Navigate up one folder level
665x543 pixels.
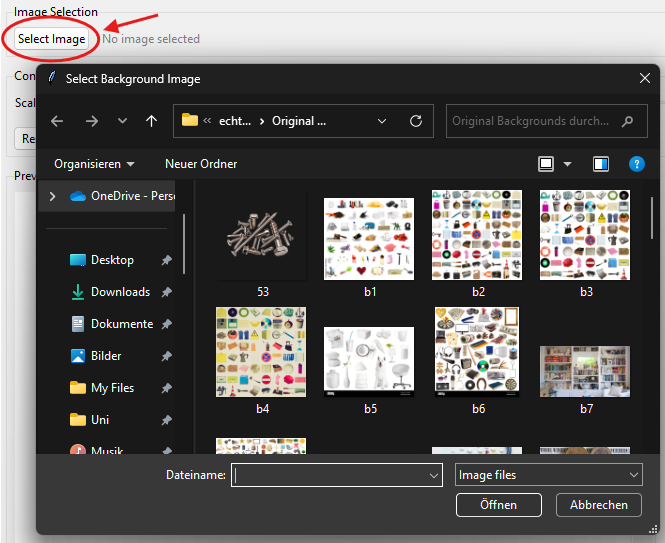(x=151, y=121)
